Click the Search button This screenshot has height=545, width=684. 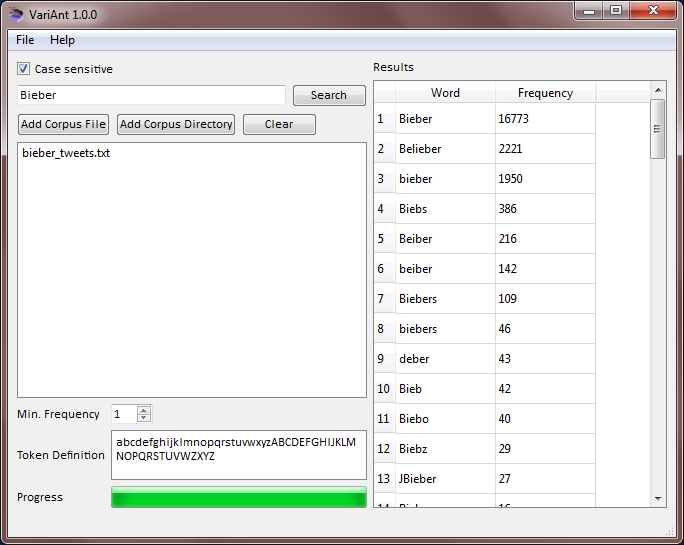[329, 95]
